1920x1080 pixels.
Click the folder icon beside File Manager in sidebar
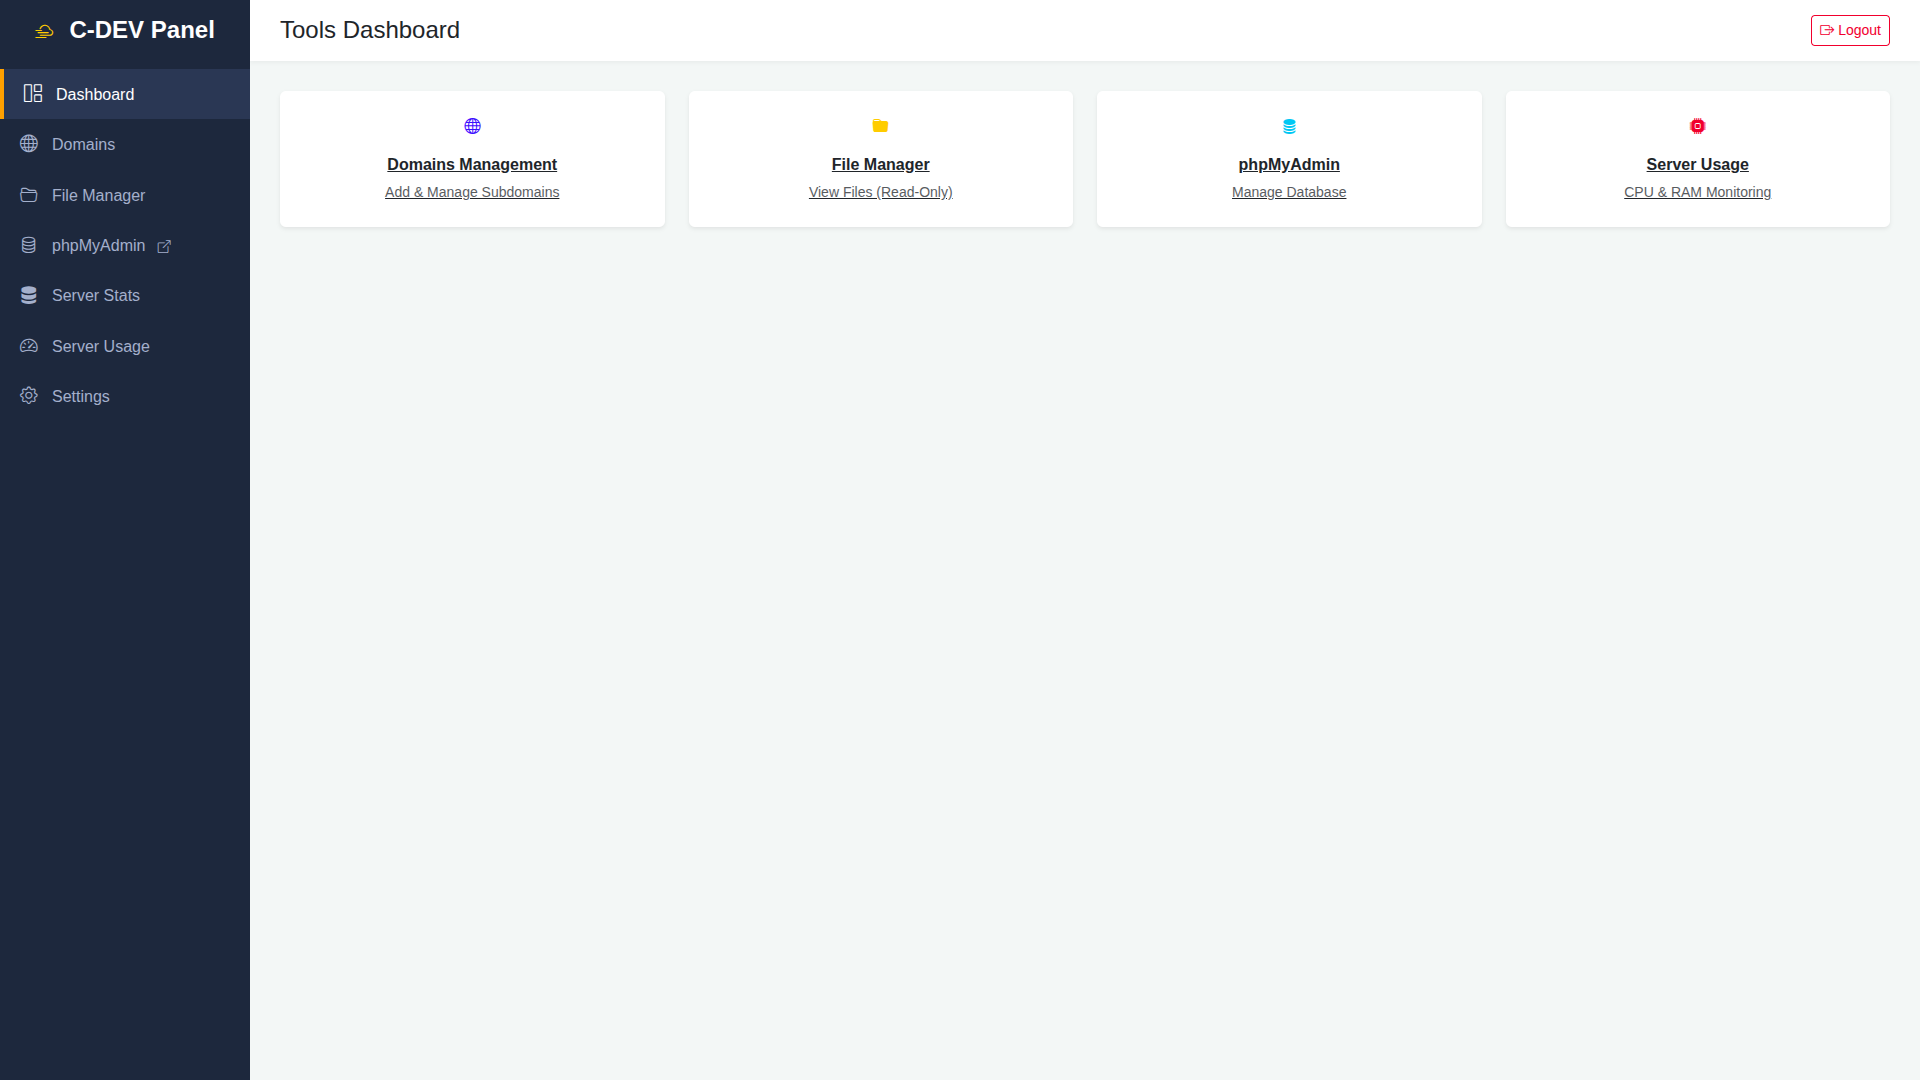click(29, 195)
